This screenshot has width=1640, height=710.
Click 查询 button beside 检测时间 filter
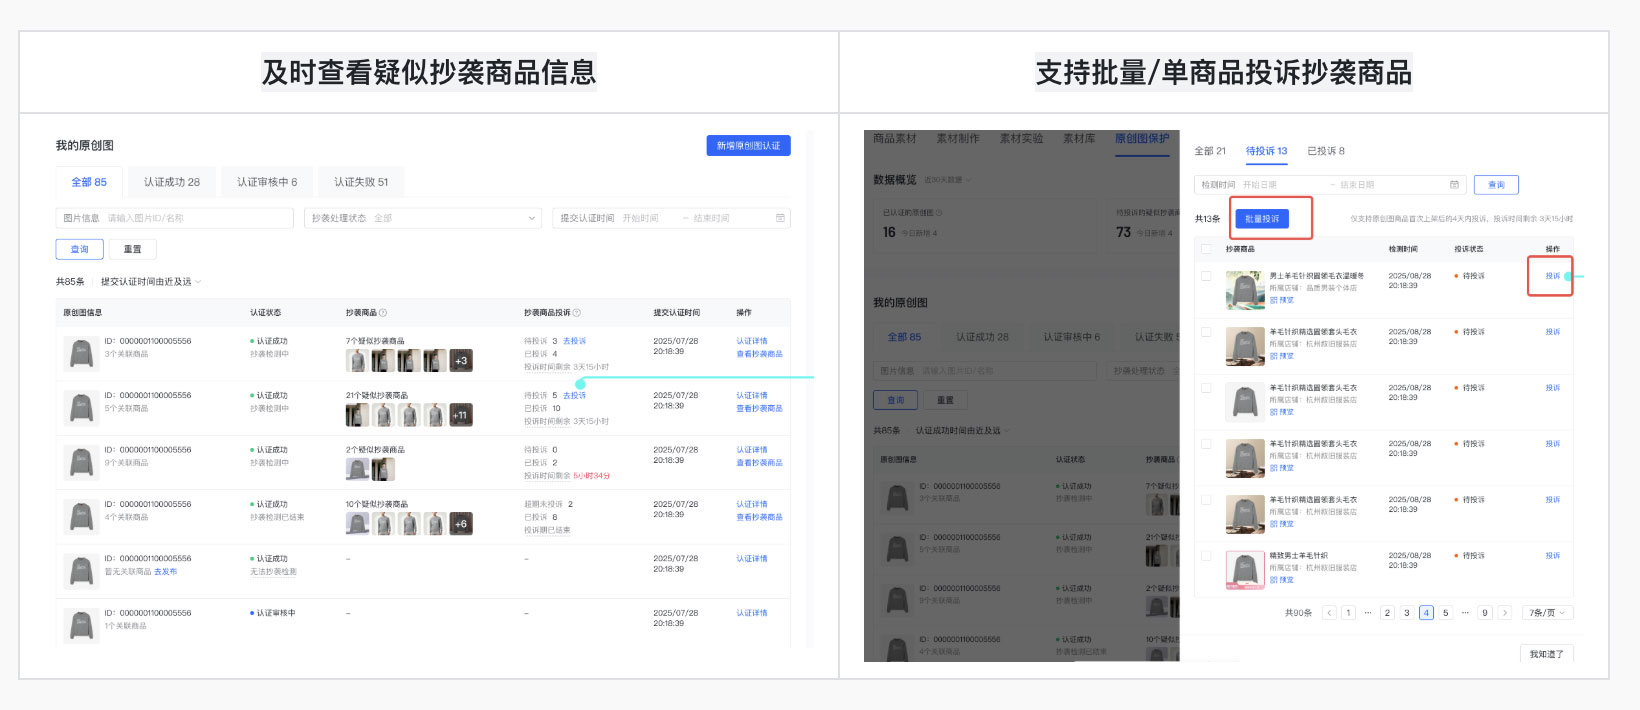pos(1496,185)
